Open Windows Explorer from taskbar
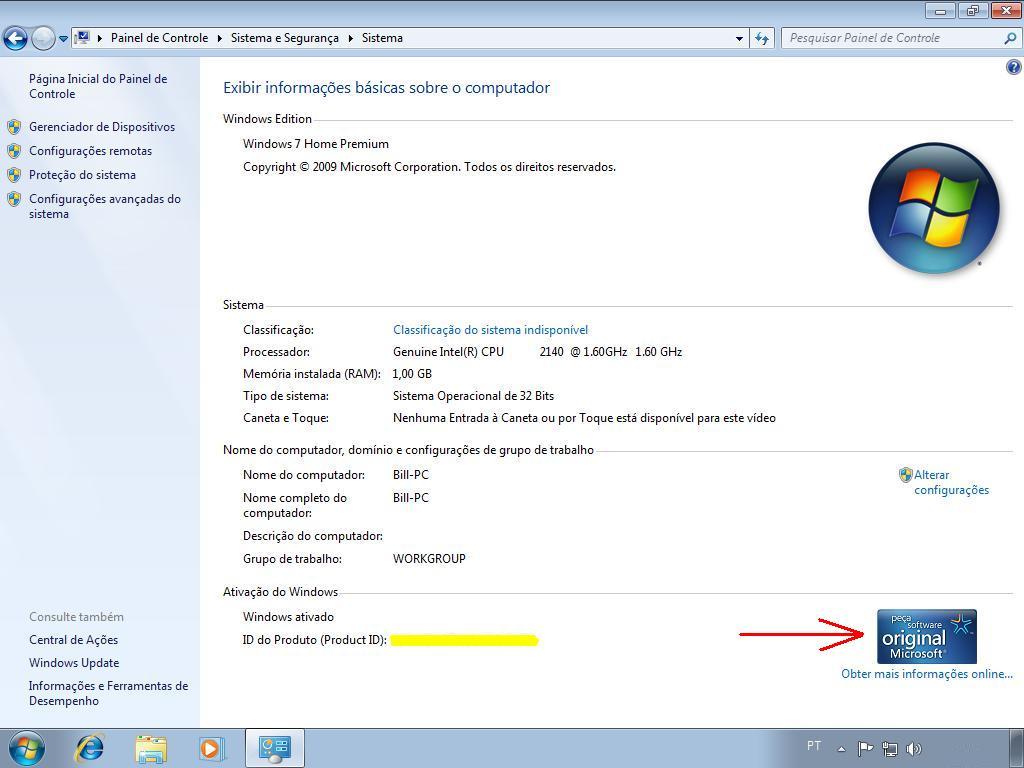 [x=151, y=749]
